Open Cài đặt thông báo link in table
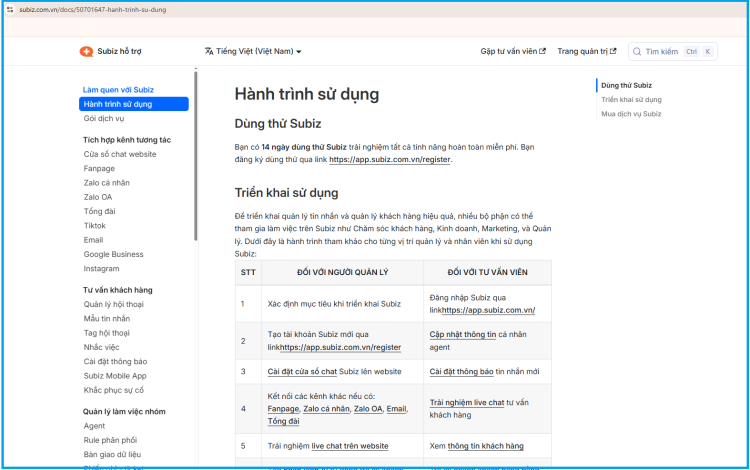 coord(461,372)
